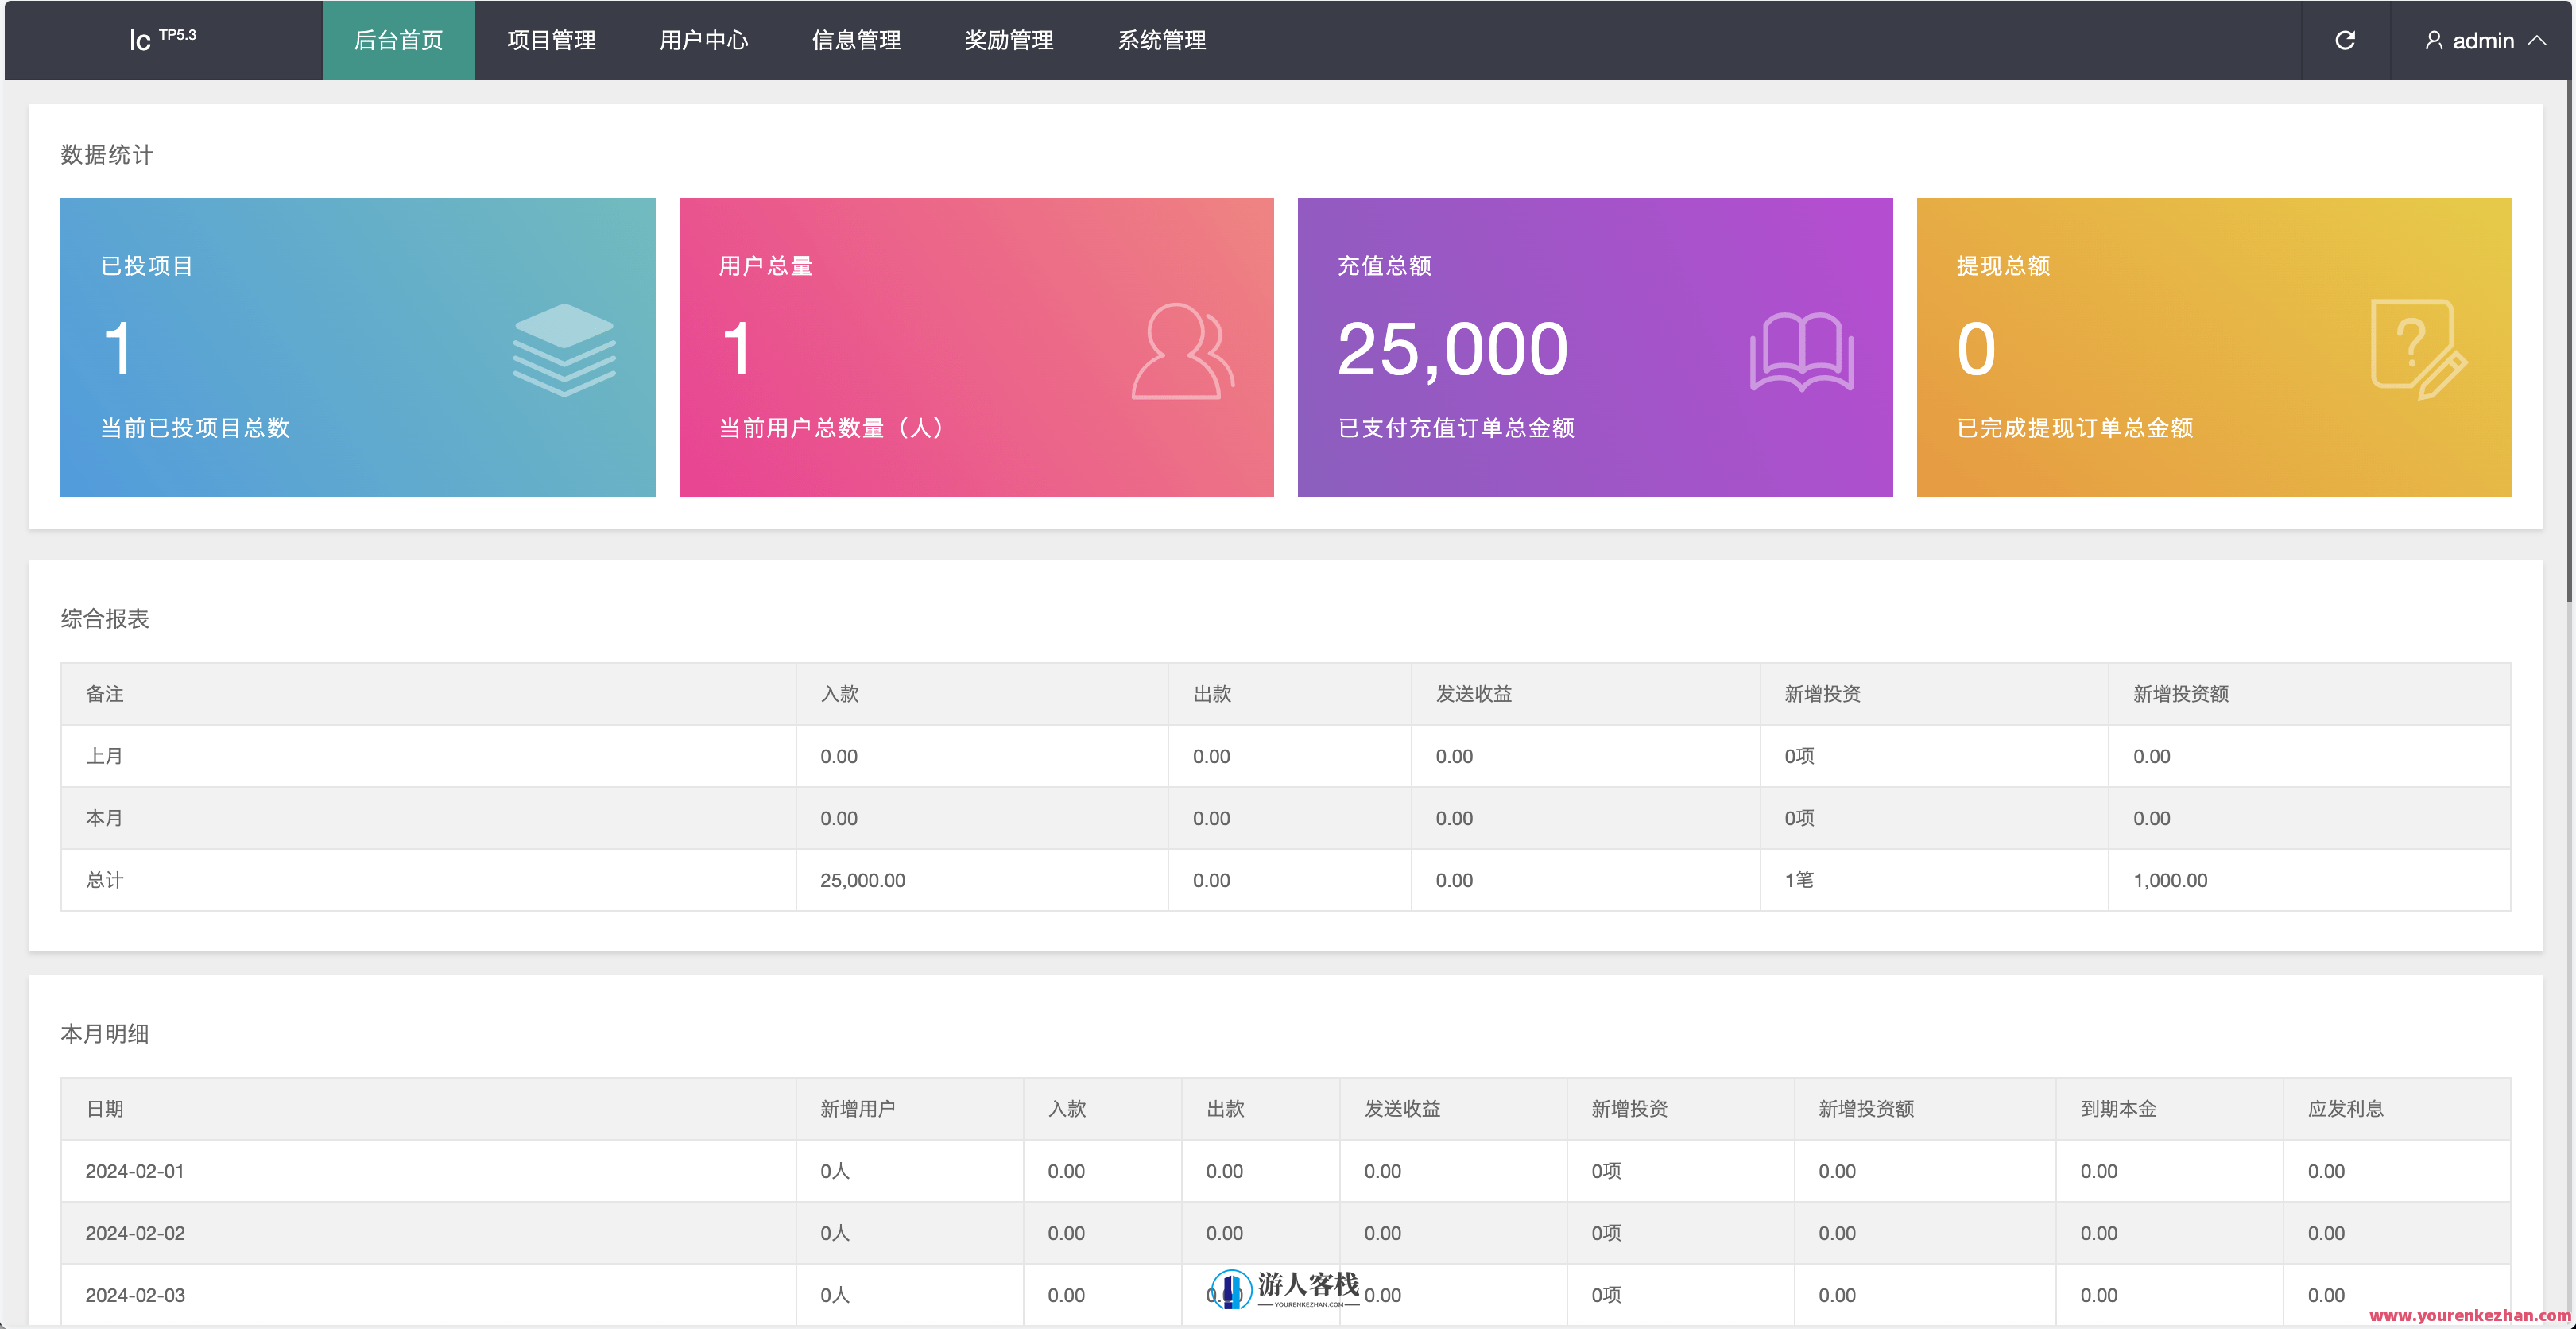The width and height of the screenshot is (2576, 1329).
Task: Switch to the 用户中心 section
Action: coord(704,40)
